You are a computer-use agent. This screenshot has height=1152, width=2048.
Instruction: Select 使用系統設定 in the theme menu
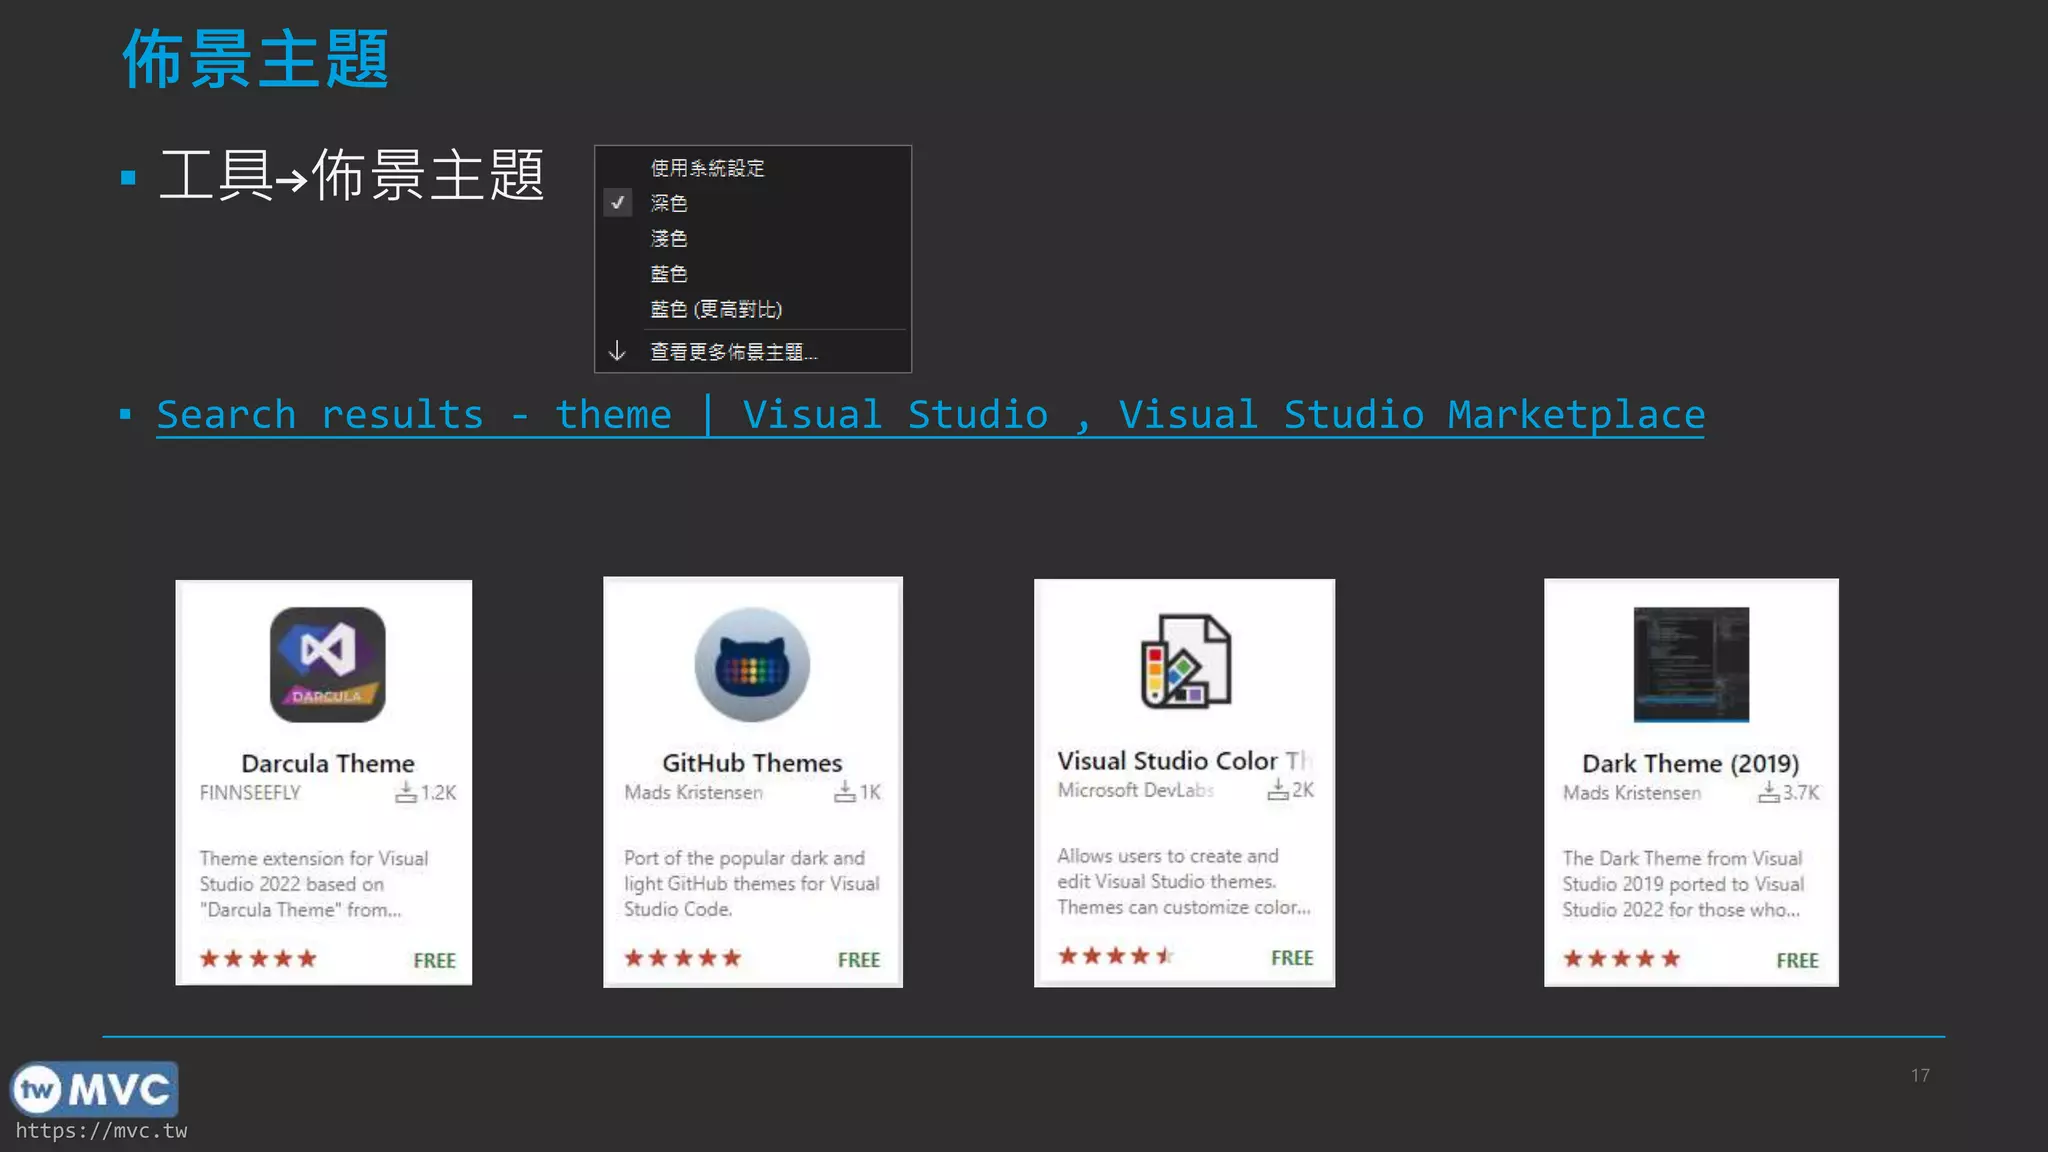coord(707,168)
